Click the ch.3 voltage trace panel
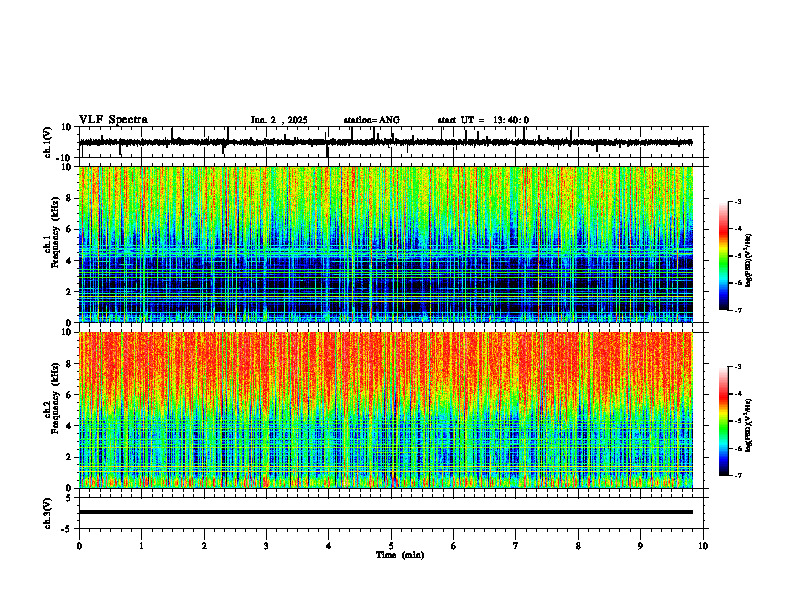 tap(393, 513)
